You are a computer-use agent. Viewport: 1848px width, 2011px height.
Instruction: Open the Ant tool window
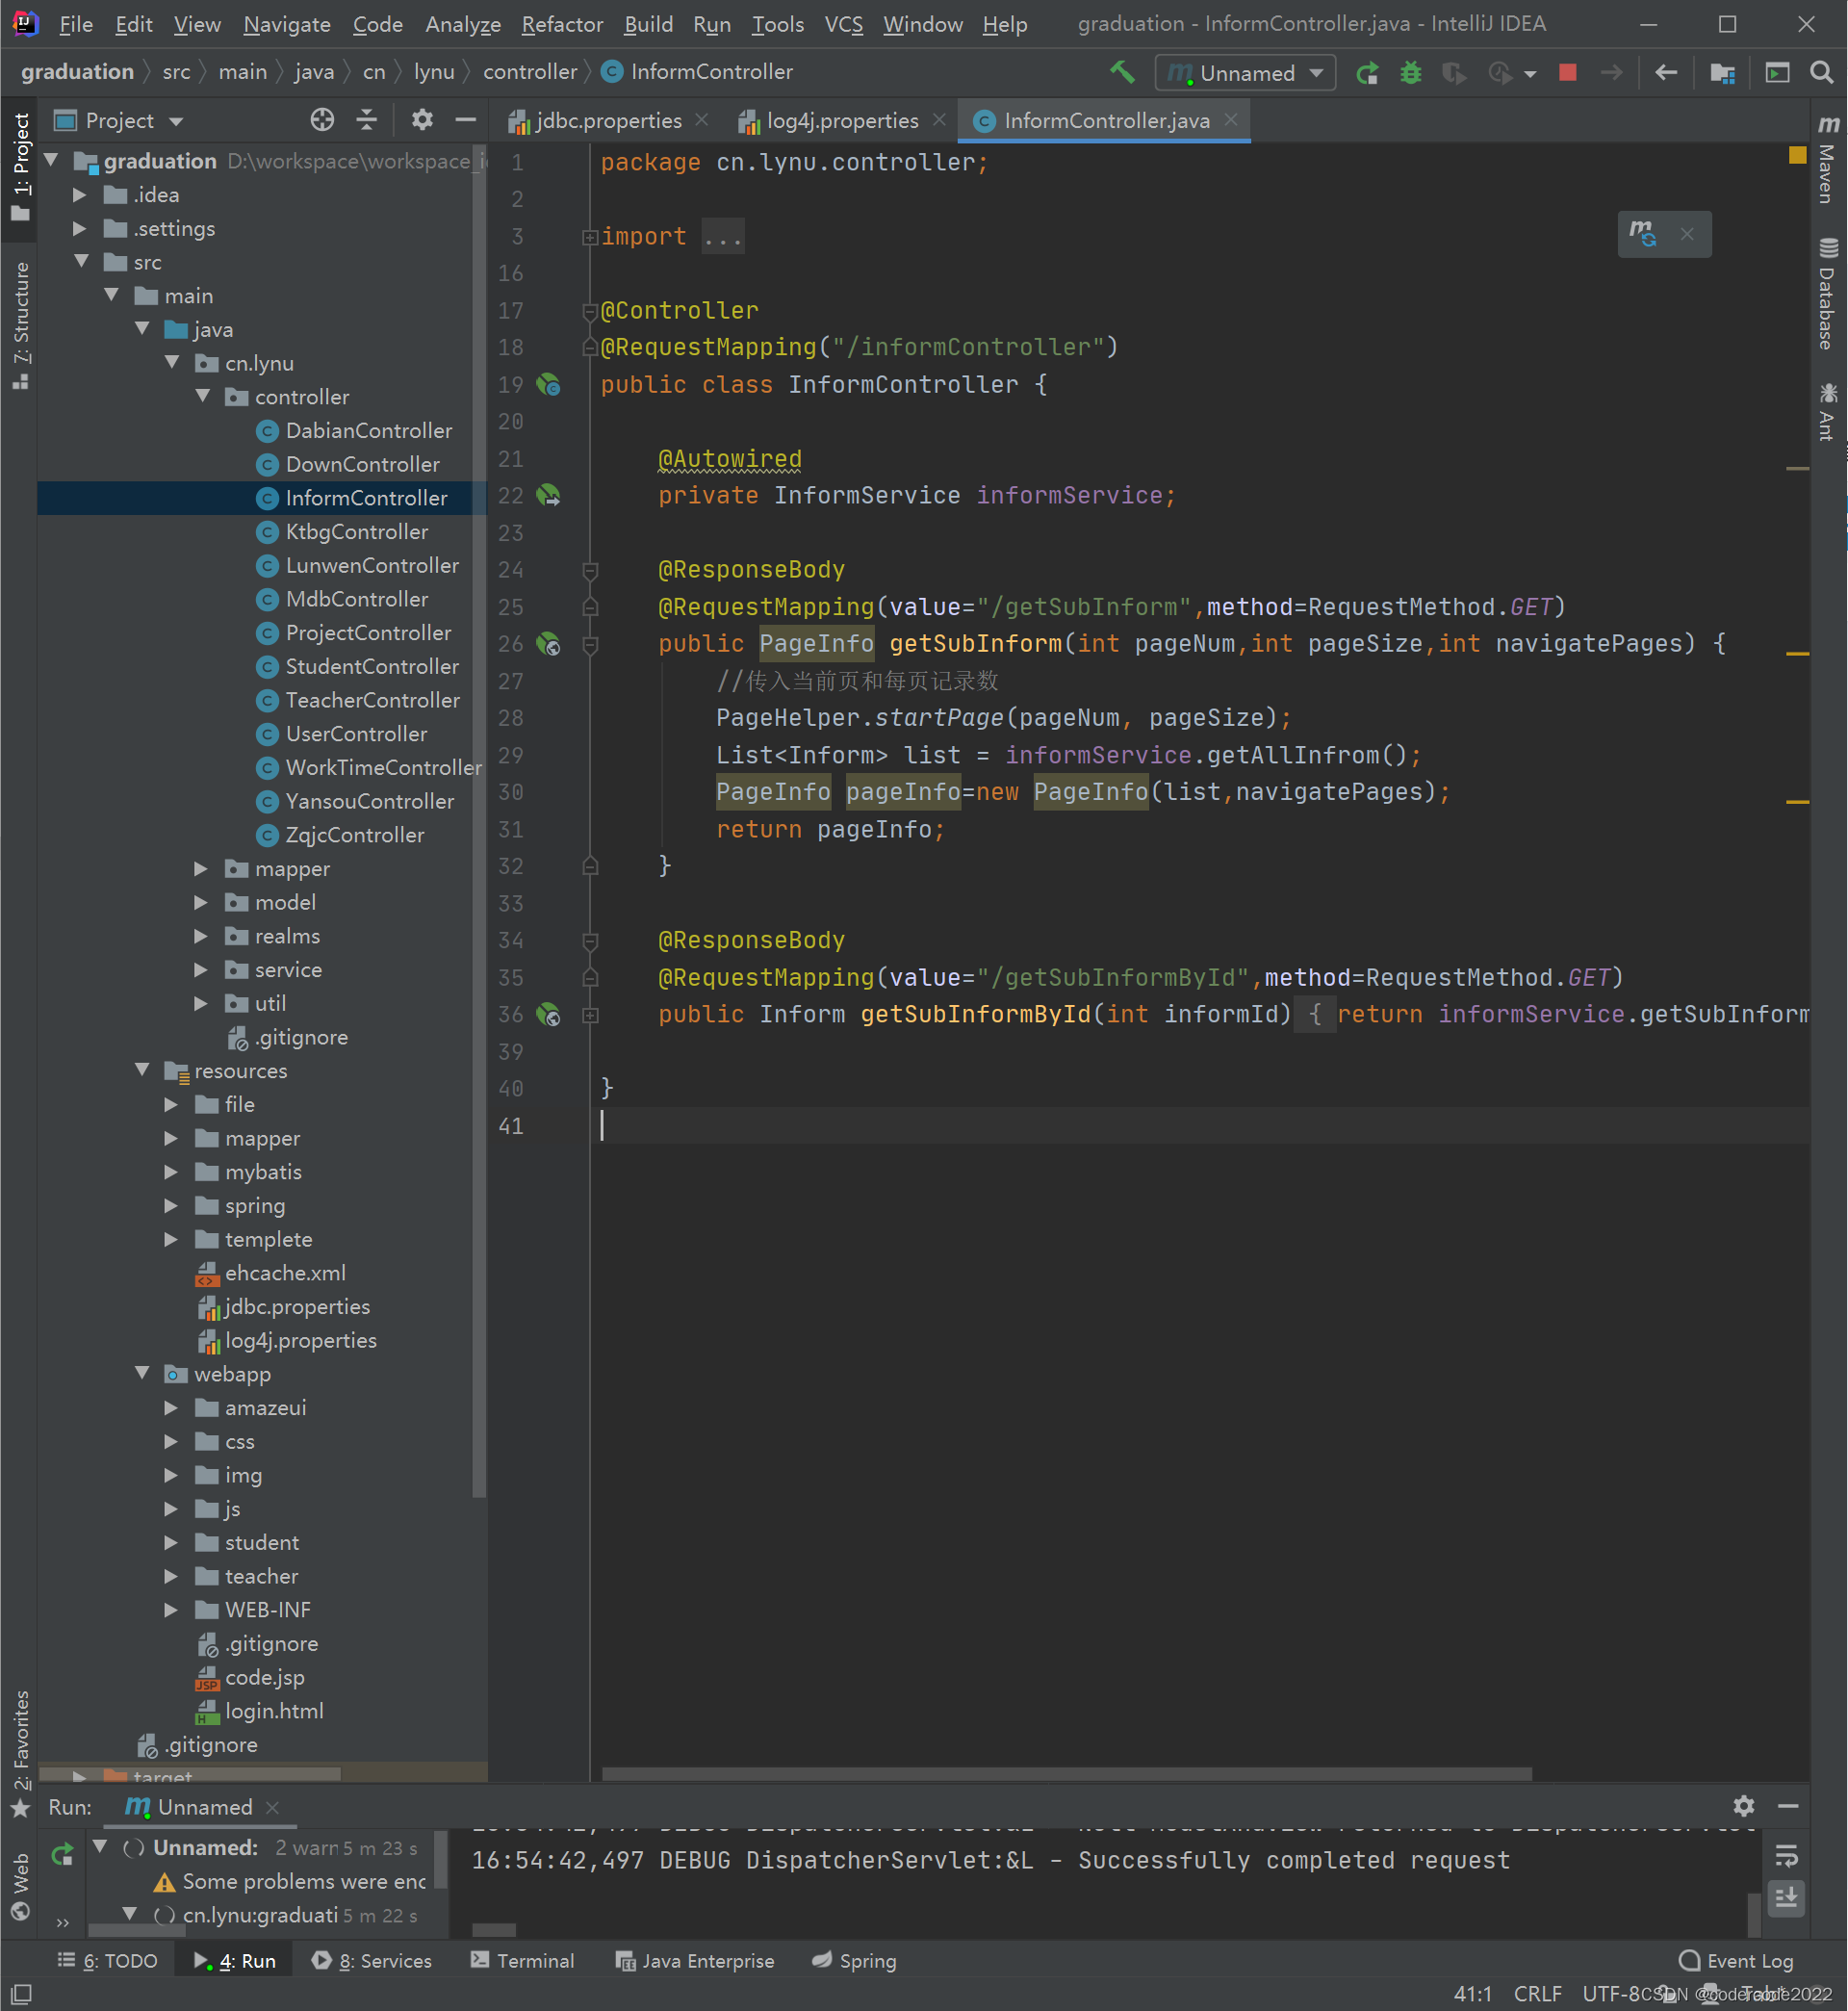tap(1827, 412)
